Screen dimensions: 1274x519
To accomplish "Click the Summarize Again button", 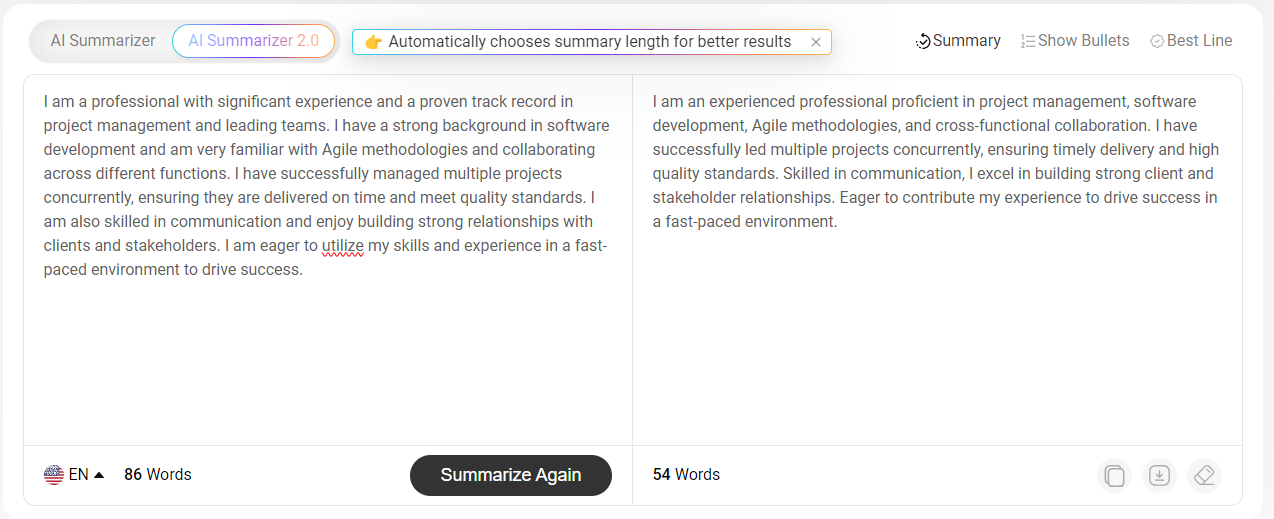I will click(511, 475).
